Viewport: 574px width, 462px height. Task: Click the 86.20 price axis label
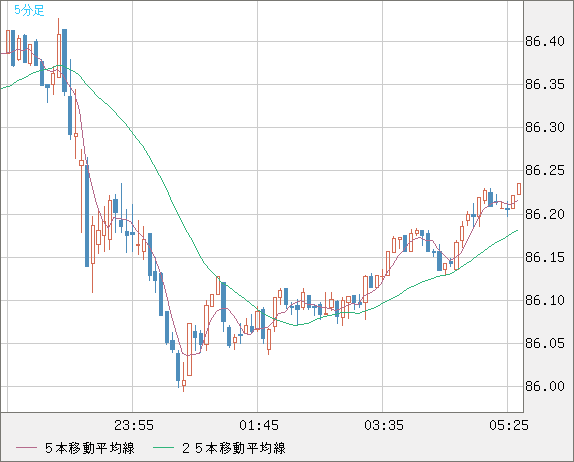[544, 214]
